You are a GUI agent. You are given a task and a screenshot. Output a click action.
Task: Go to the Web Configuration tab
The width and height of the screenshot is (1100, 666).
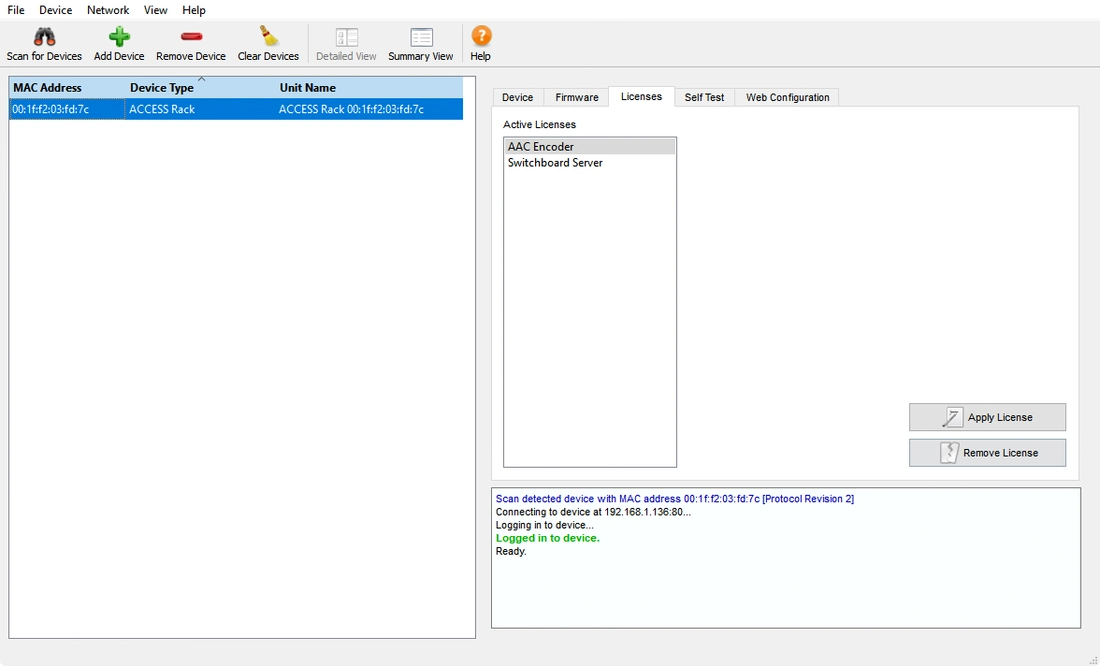787,98
